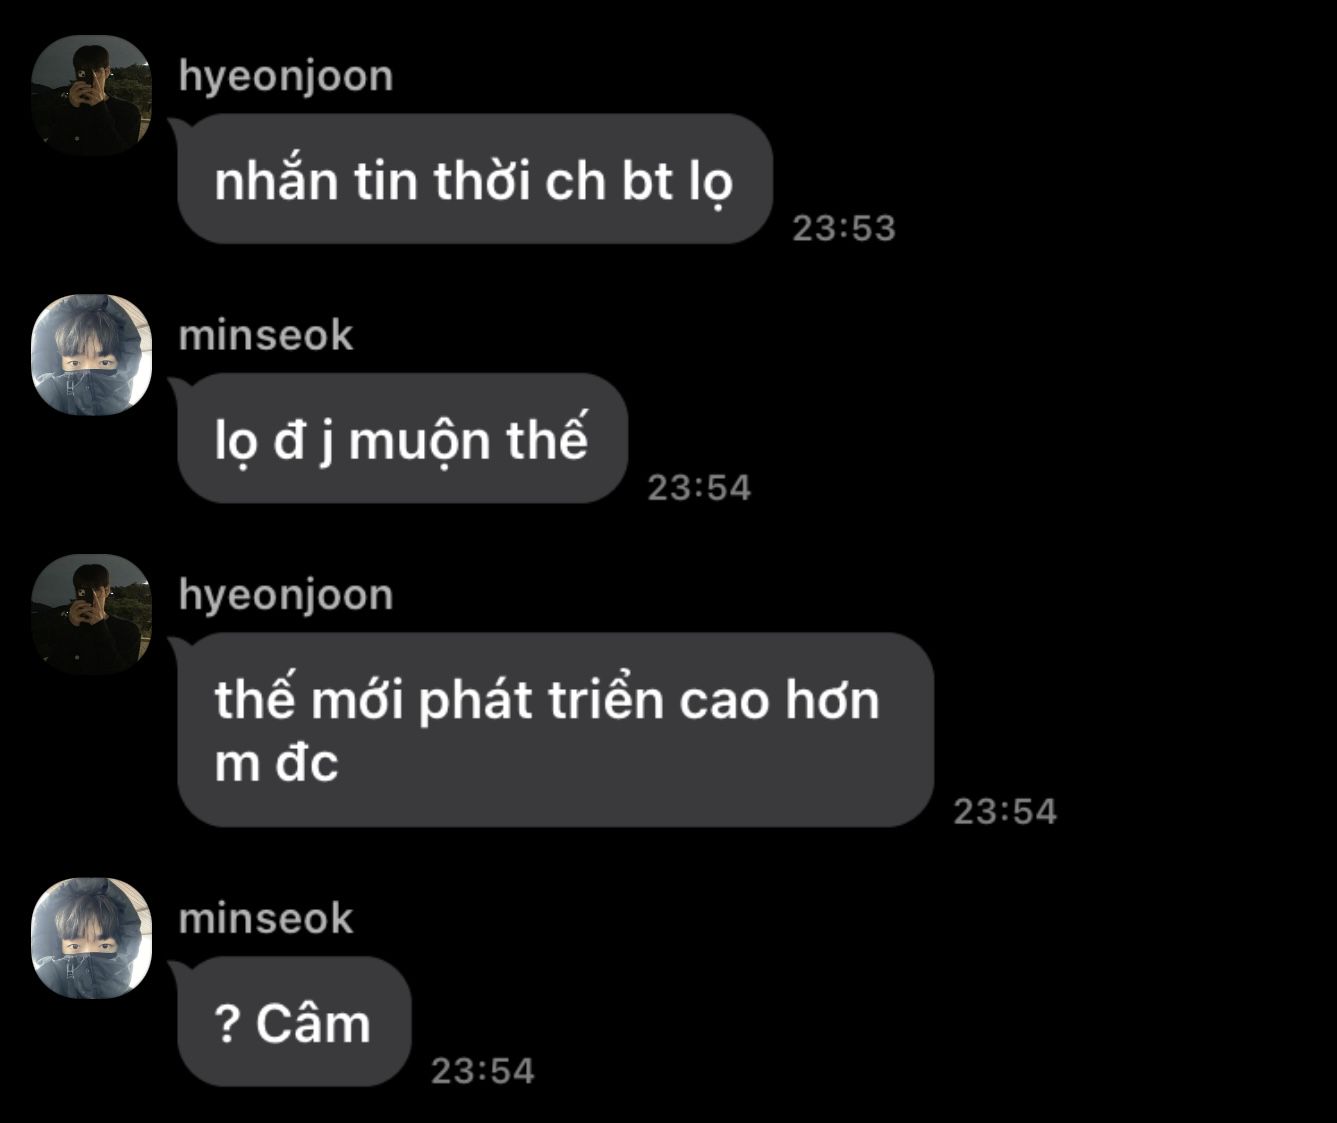Tap minseok's avatar beside 'lọ đ j muộn thế'
The width and height of the screenshot is (1337, 1123).
[x=91, y=354]
